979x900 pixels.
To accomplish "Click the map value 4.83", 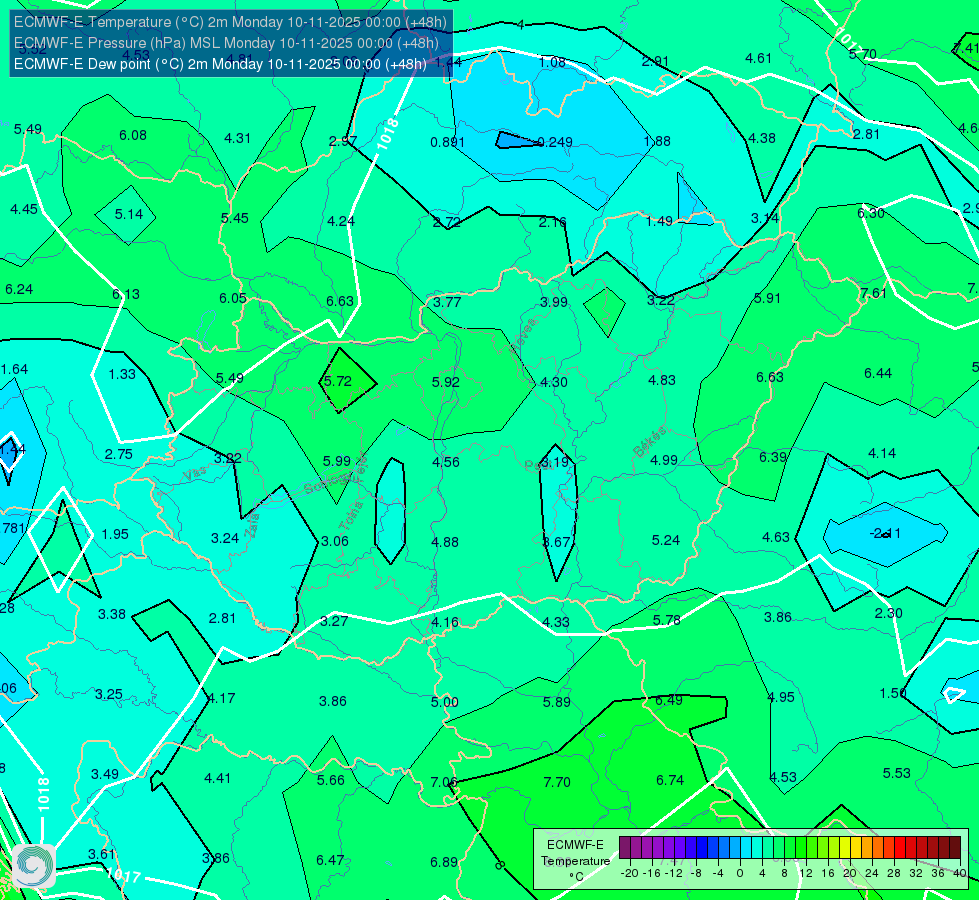I will (x=662, y=380).
